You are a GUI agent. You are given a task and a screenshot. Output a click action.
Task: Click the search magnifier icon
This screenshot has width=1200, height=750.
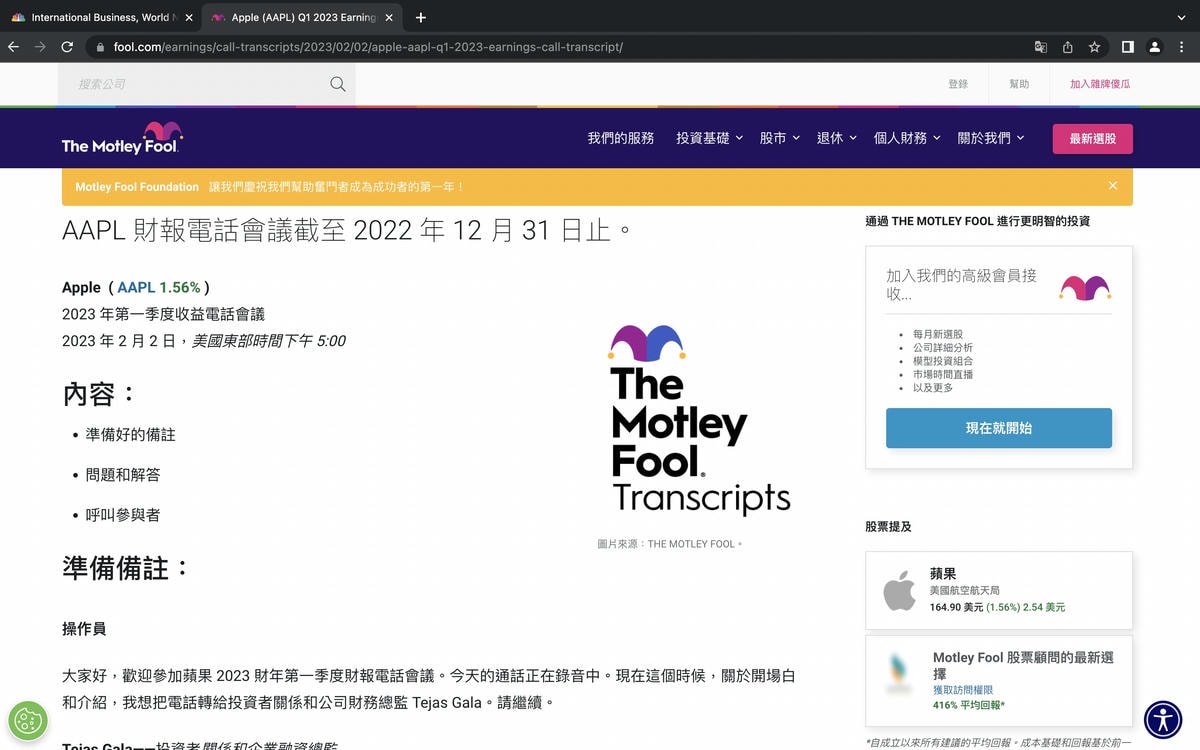338,84
